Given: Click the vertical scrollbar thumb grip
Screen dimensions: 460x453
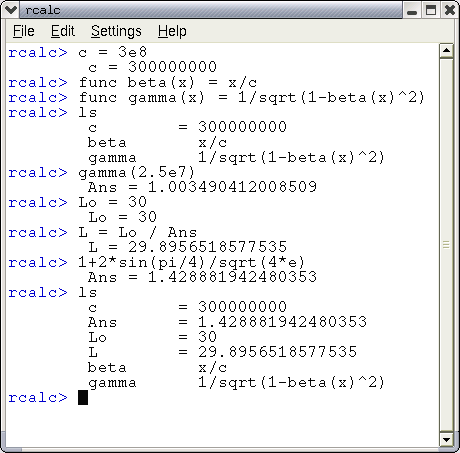Looking at the screenshot, I should tap(446, 245).
